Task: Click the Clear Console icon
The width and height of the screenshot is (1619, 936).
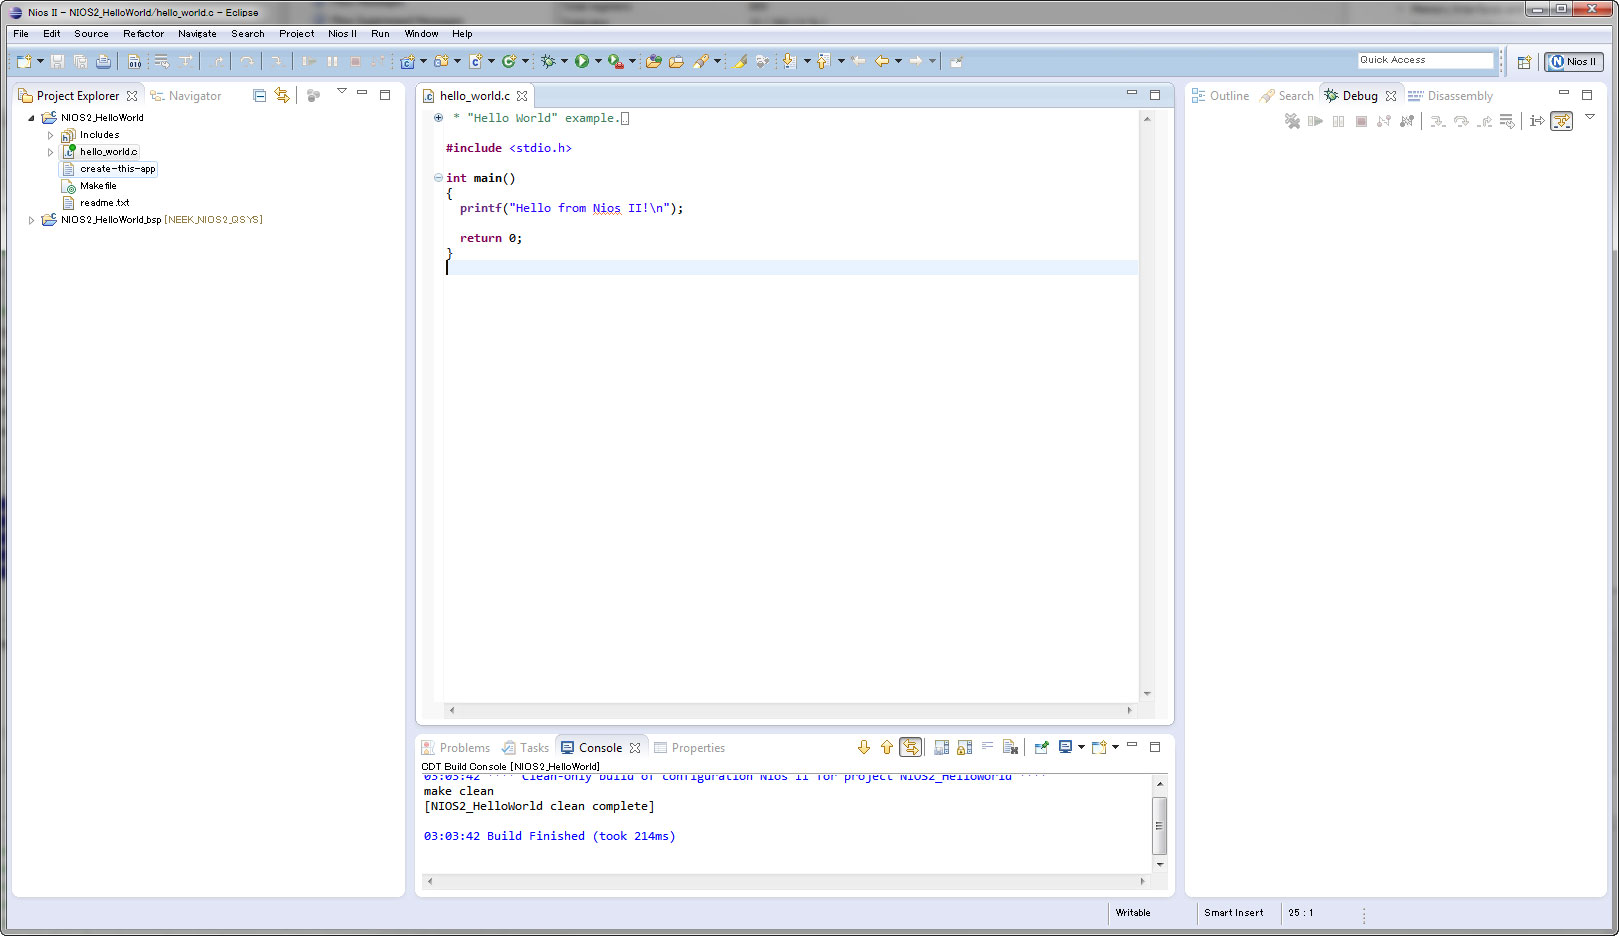Action: click(x=1010, y=748)
